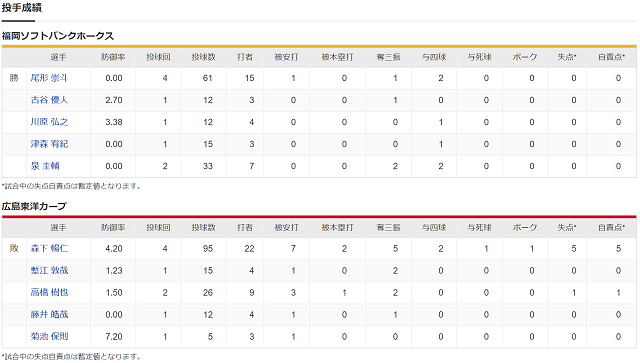Select batters faced 9 in 高橋 樹也 row
Viewport: 640px width, 363px height.
tap(252, 292)
